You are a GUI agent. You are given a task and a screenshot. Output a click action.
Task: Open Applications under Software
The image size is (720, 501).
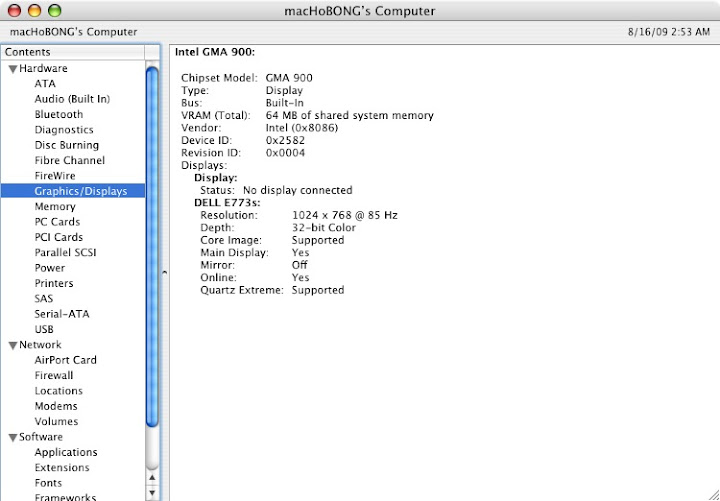tap(66, 452)
